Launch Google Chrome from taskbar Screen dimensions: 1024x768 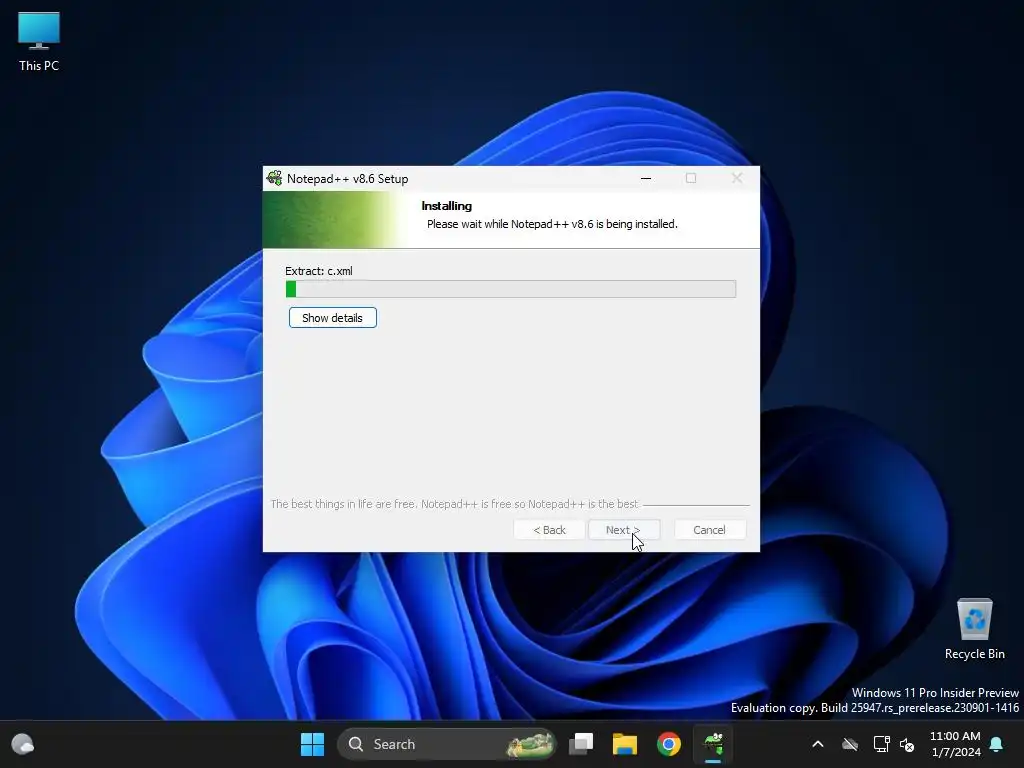coord(669,744)
